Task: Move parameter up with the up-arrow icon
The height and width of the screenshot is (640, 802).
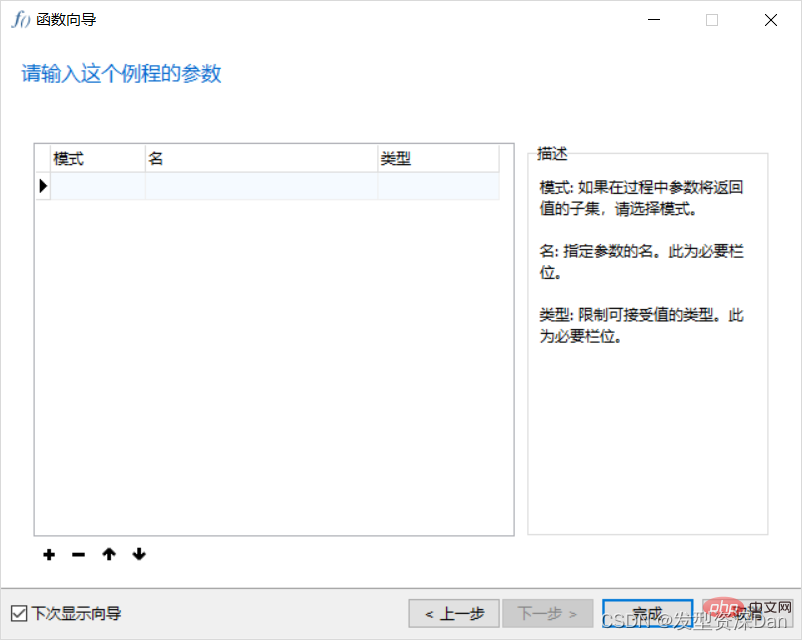Action: coord(108,554)
